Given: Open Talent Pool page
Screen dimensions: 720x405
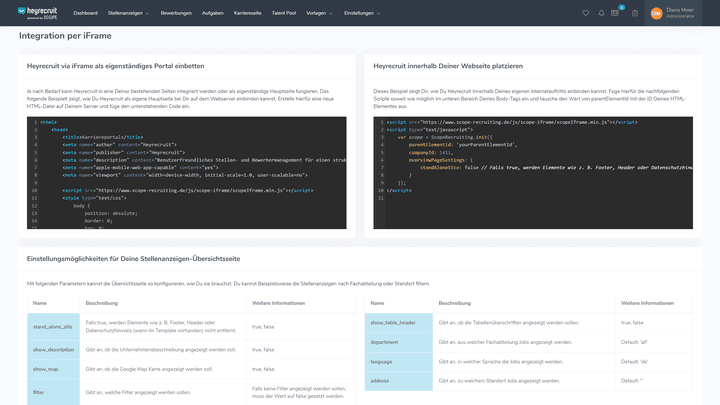Looking at the screenshot, I should 284,13.
